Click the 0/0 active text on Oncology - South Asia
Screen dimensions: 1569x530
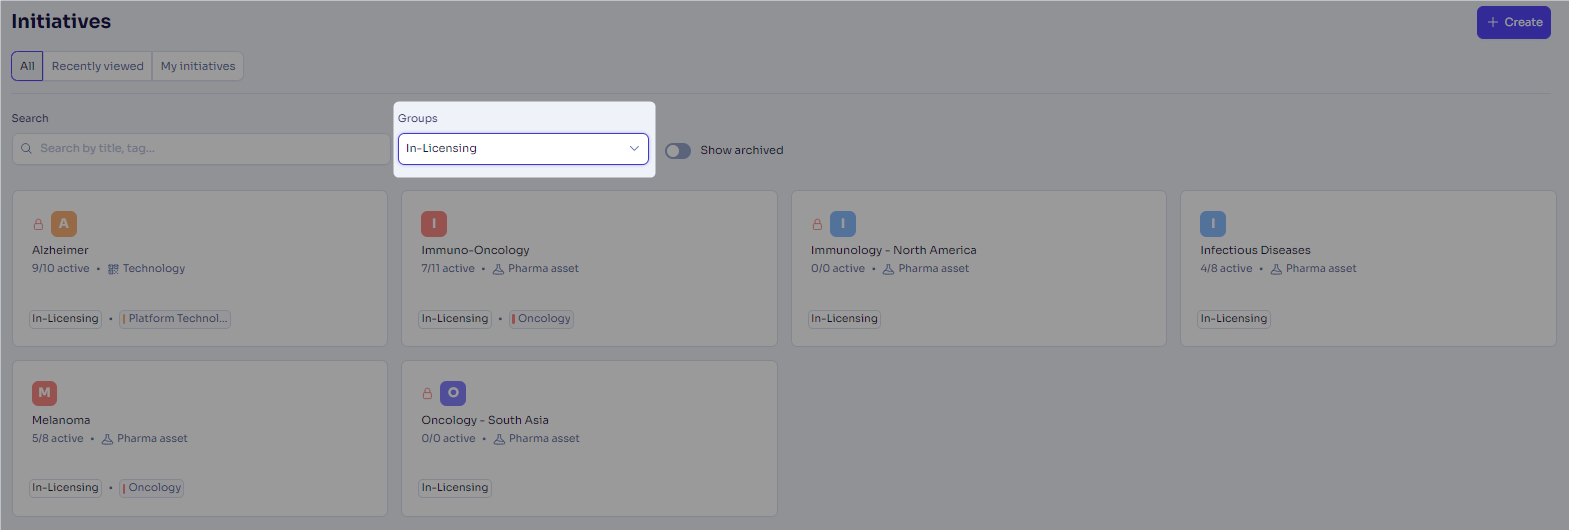point(448,439)
